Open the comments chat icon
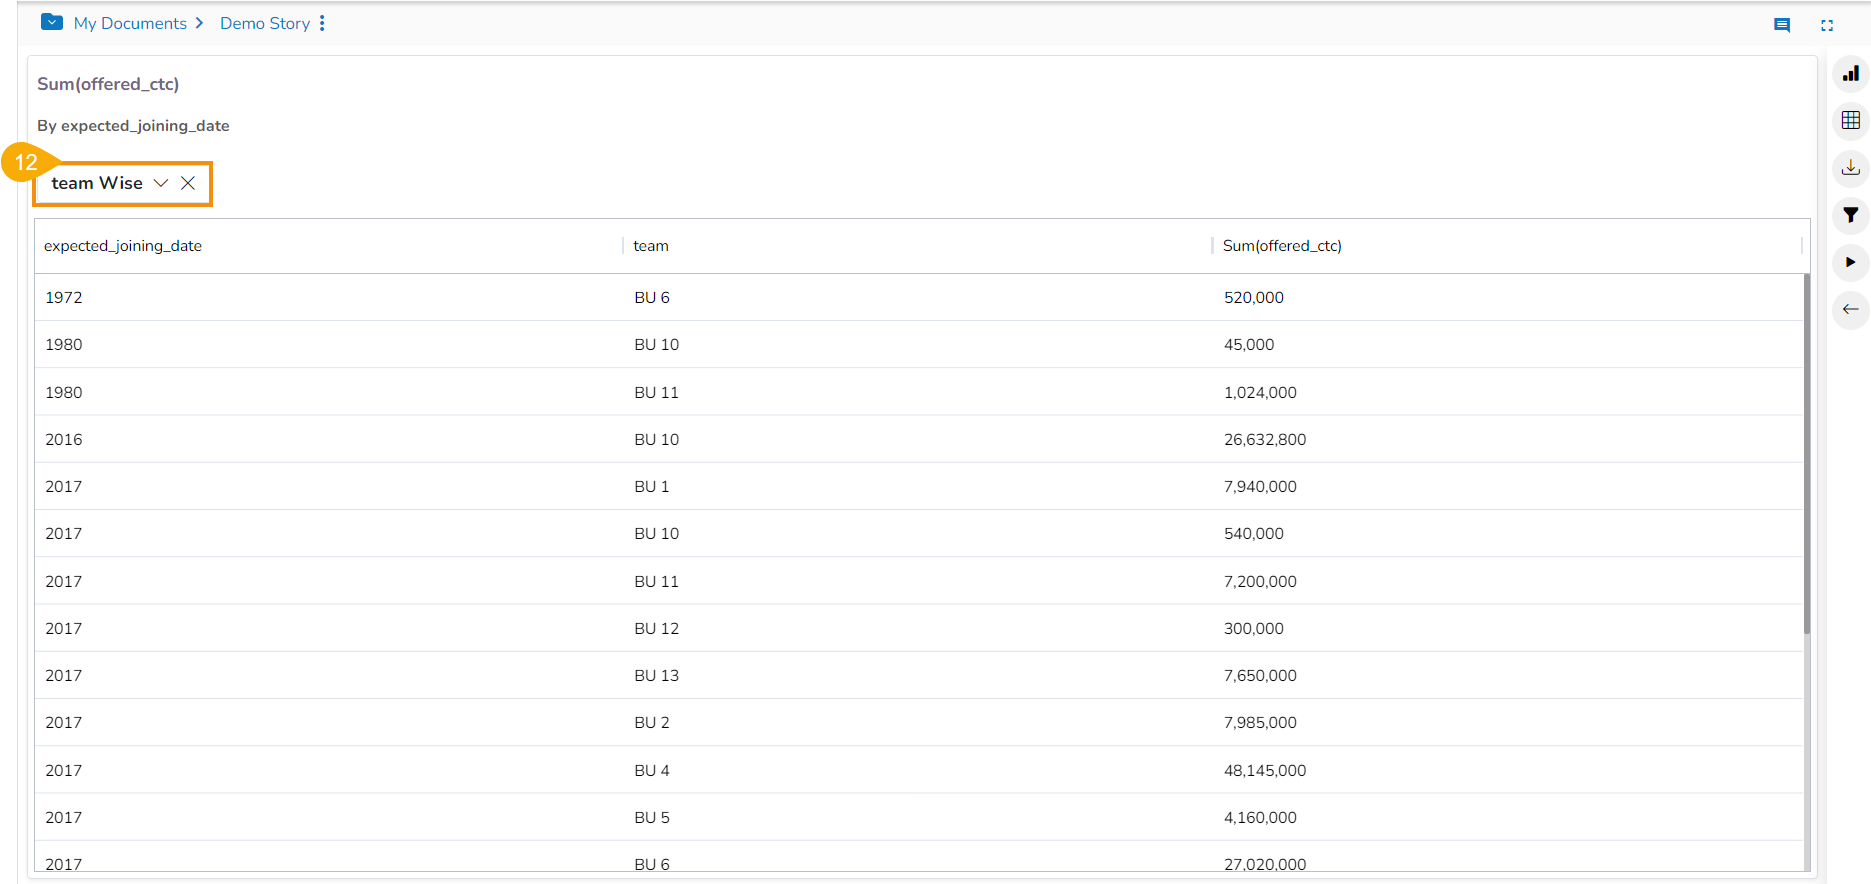This screenshot has height=884, width=1871. pyautogui.click(x=1781, y=25)
